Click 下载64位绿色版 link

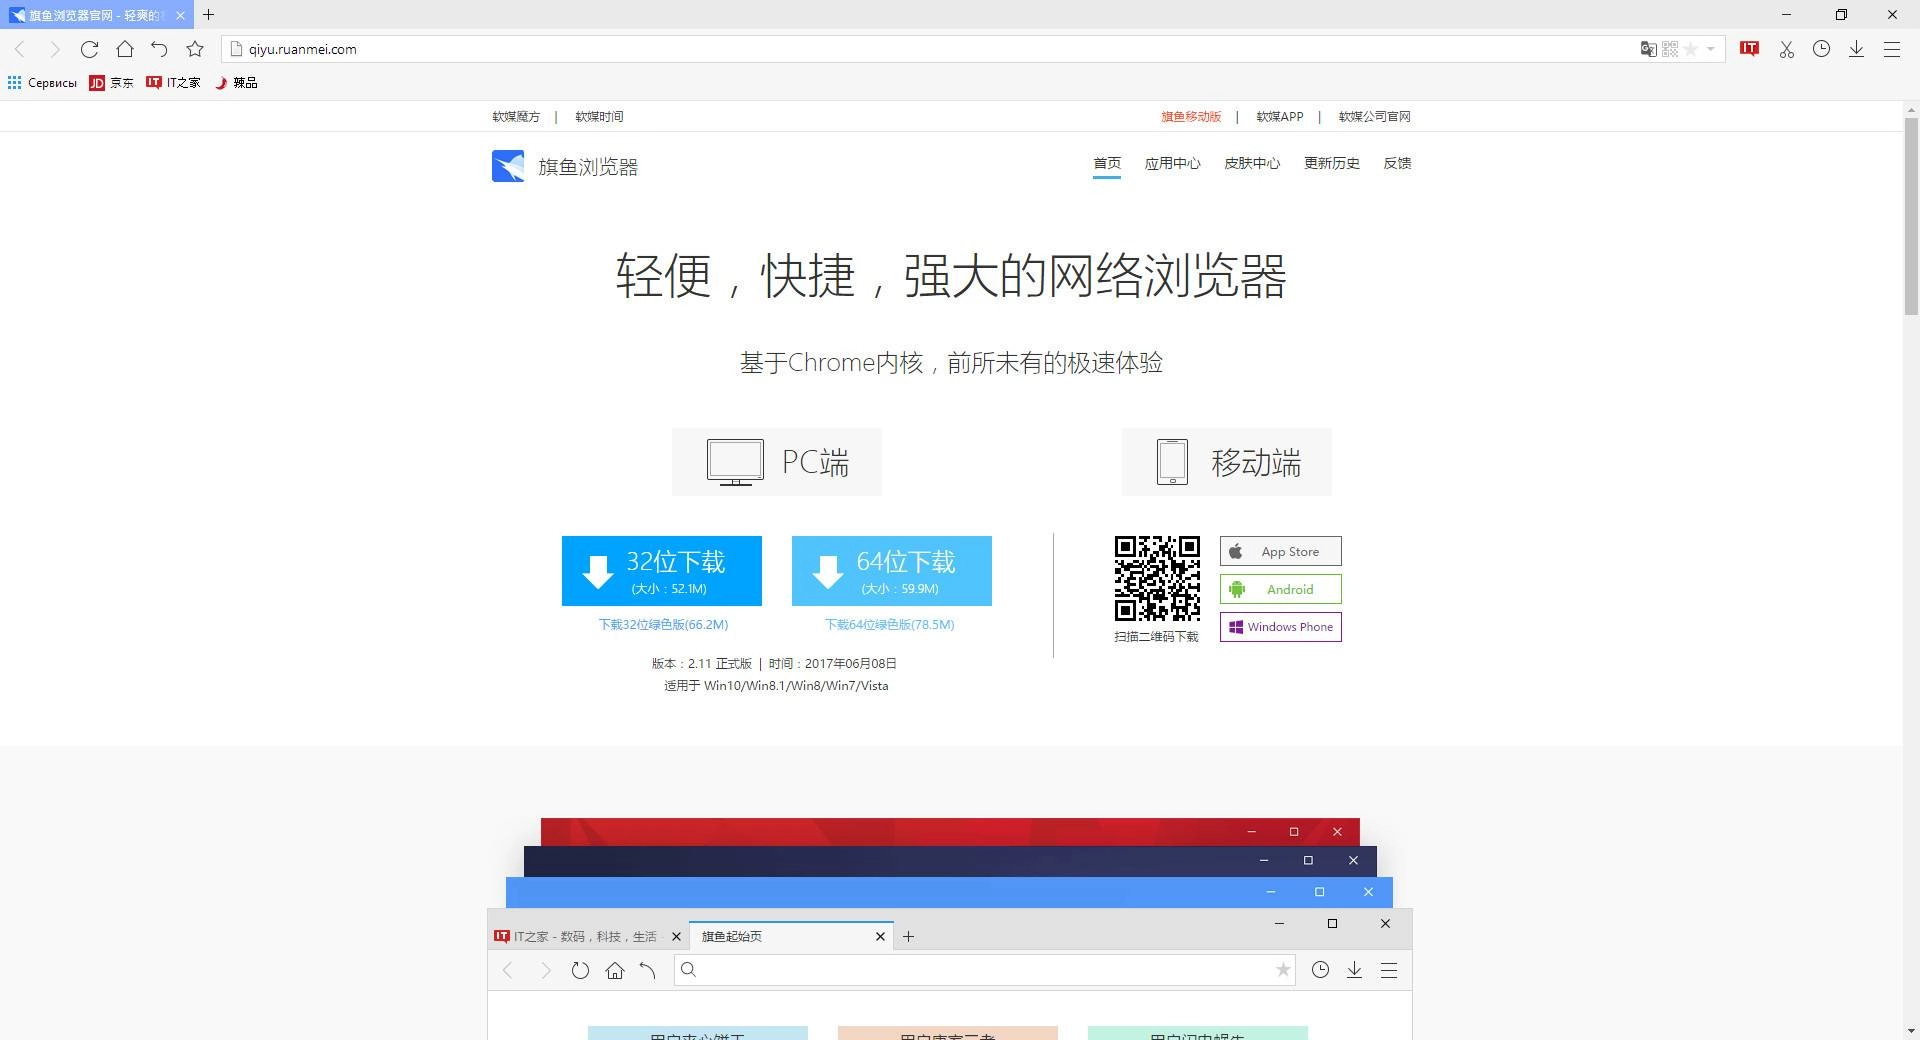[889, 624]
